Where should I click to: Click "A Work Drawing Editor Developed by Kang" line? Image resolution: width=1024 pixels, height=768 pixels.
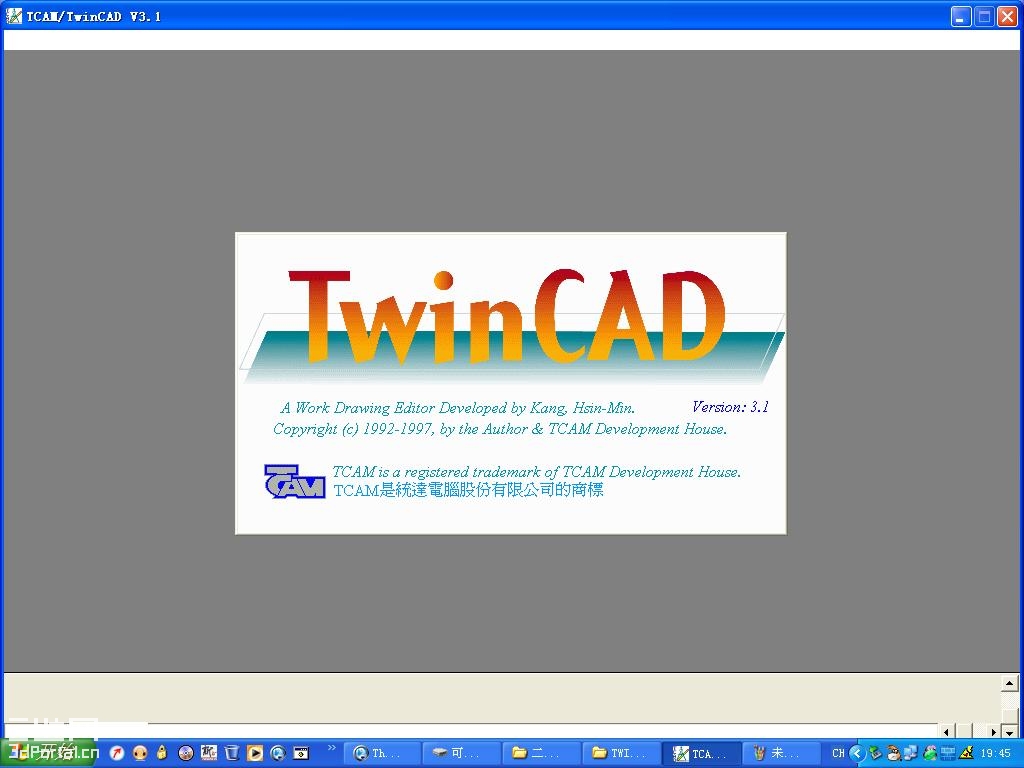tap(457, 408)
